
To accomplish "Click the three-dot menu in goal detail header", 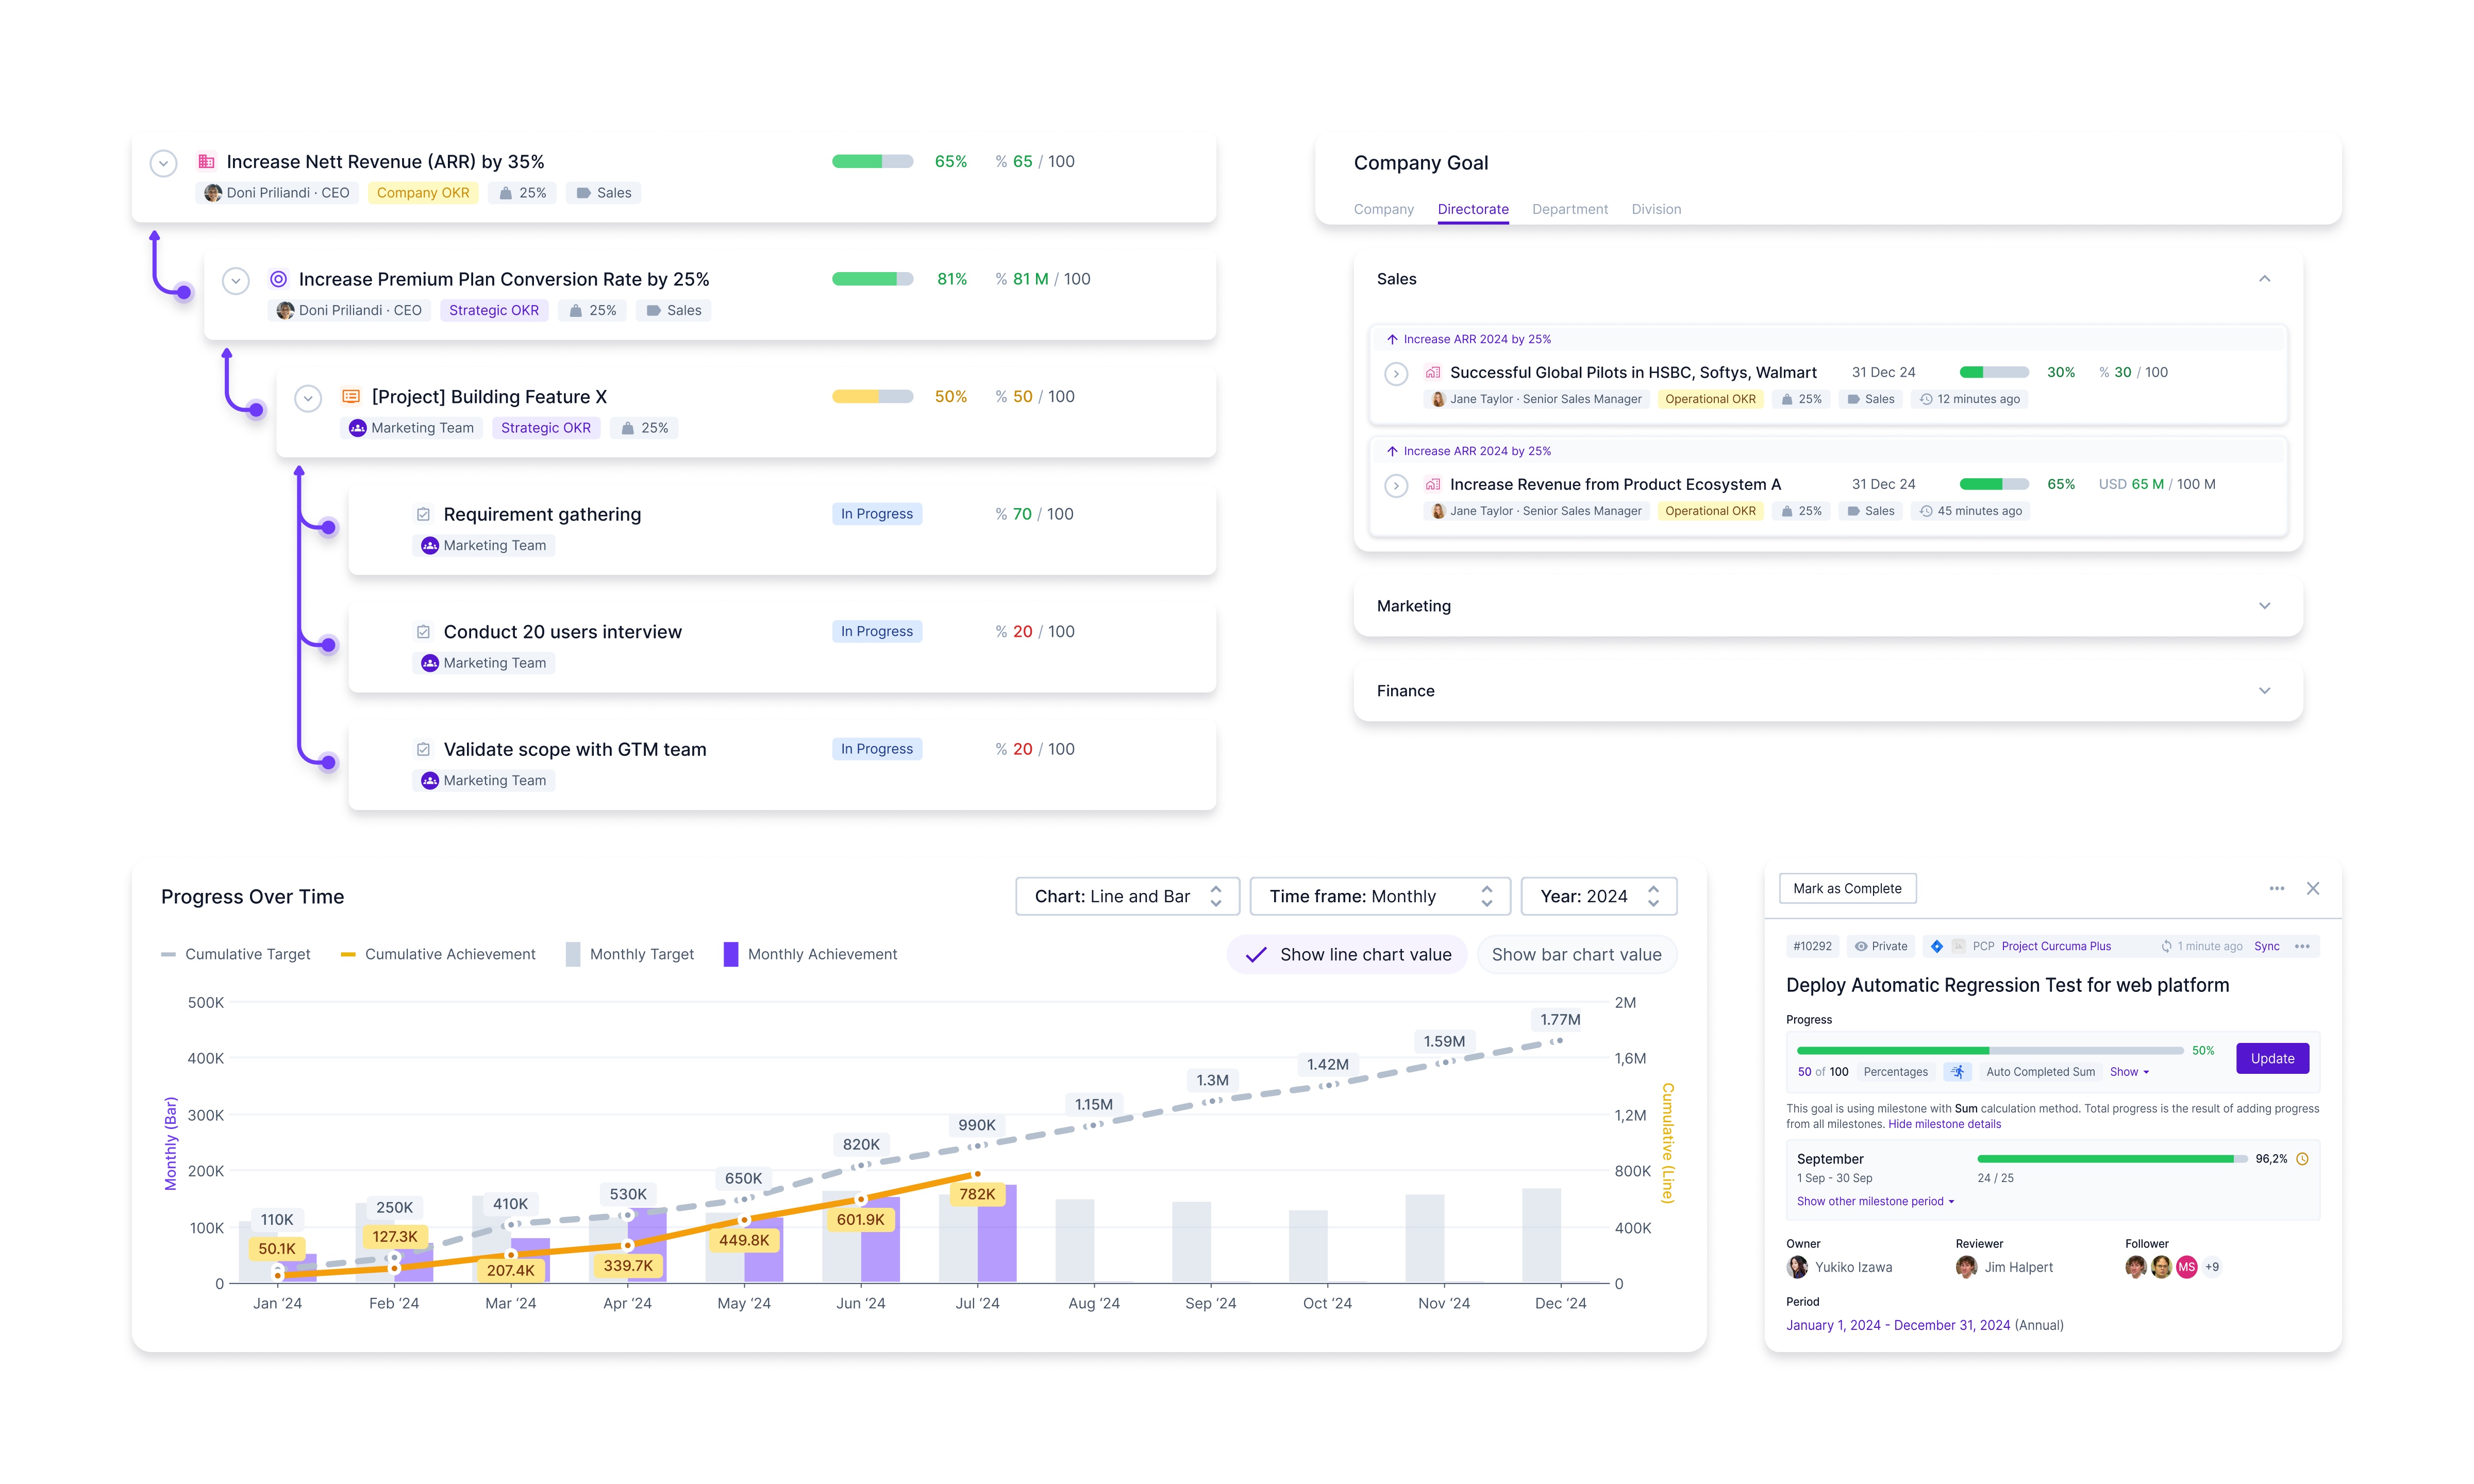I will [x=2277, y=888].
